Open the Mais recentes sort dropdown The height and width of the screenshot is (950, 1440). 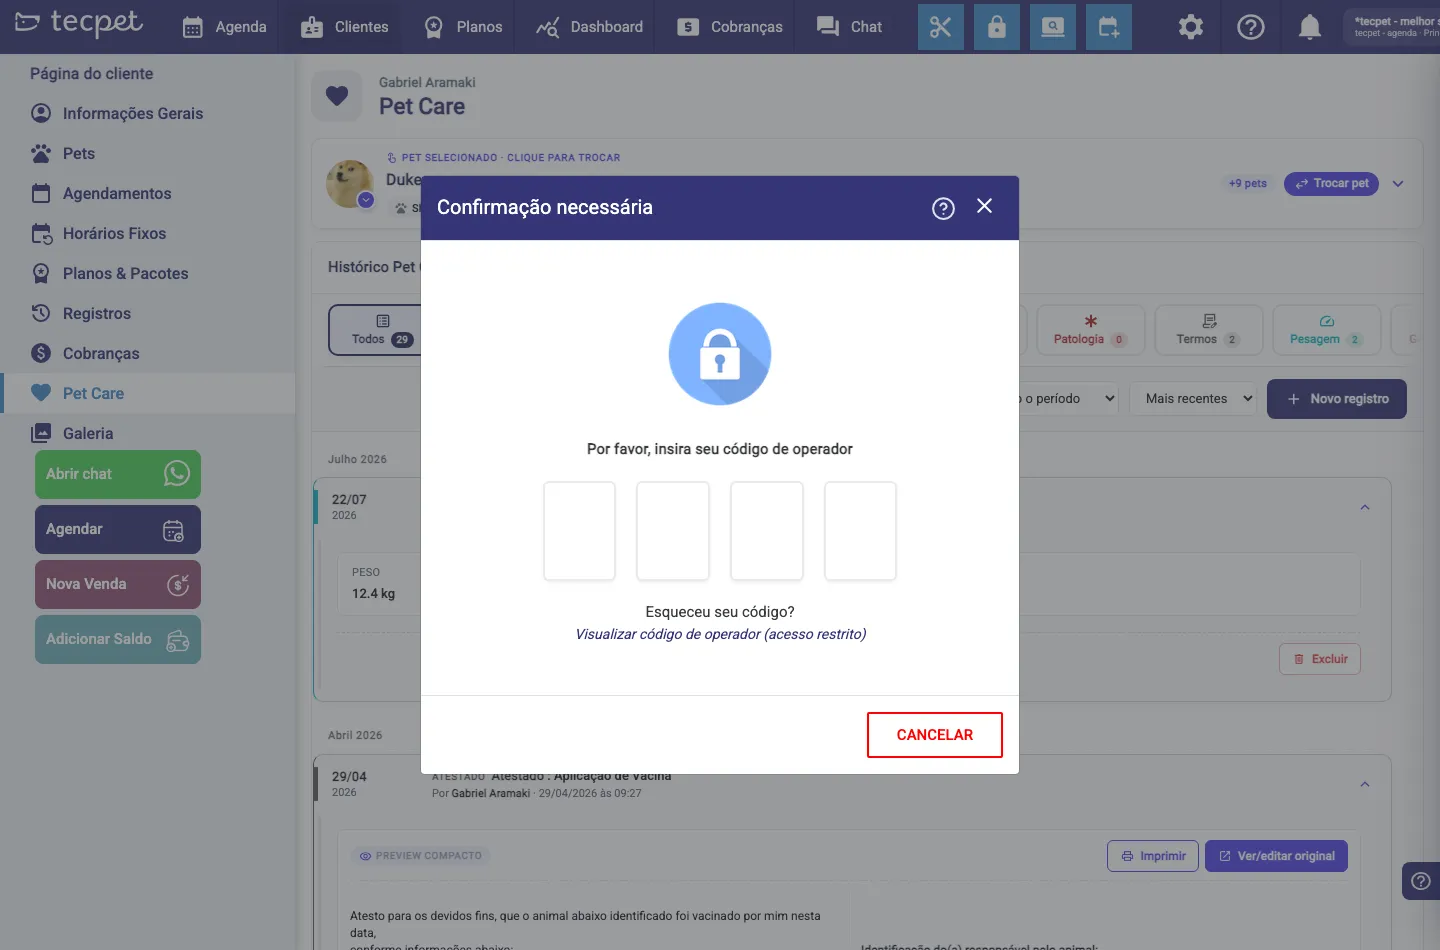pyautogui.click(x=1194, y=399)
